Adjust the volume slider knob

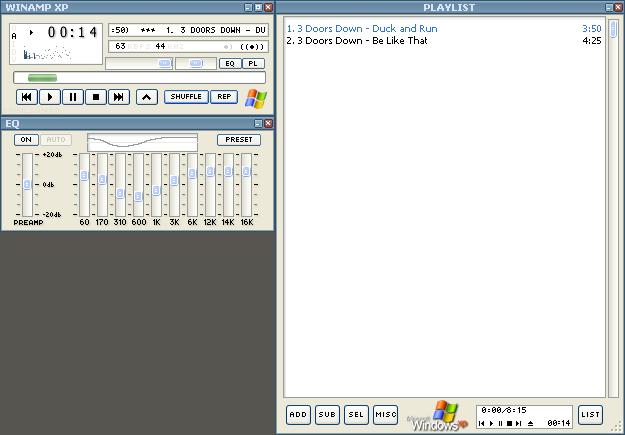[x=164, y=63]
